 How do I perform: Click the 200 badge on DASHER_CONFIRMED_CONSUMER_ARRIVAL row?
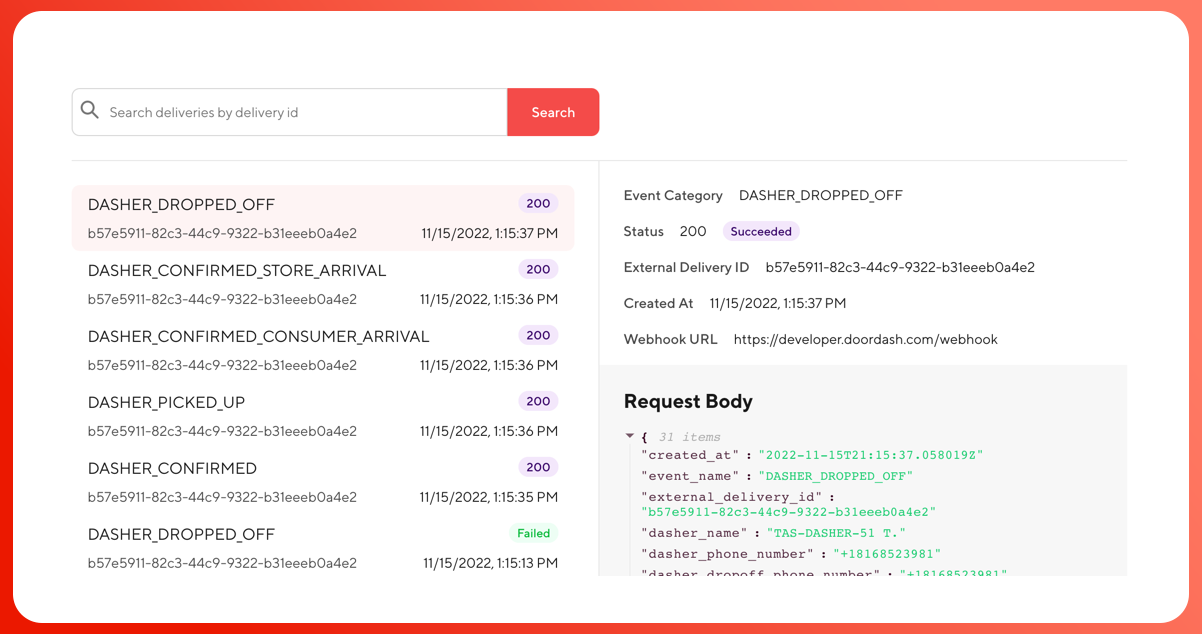click(x=538, y=336)
